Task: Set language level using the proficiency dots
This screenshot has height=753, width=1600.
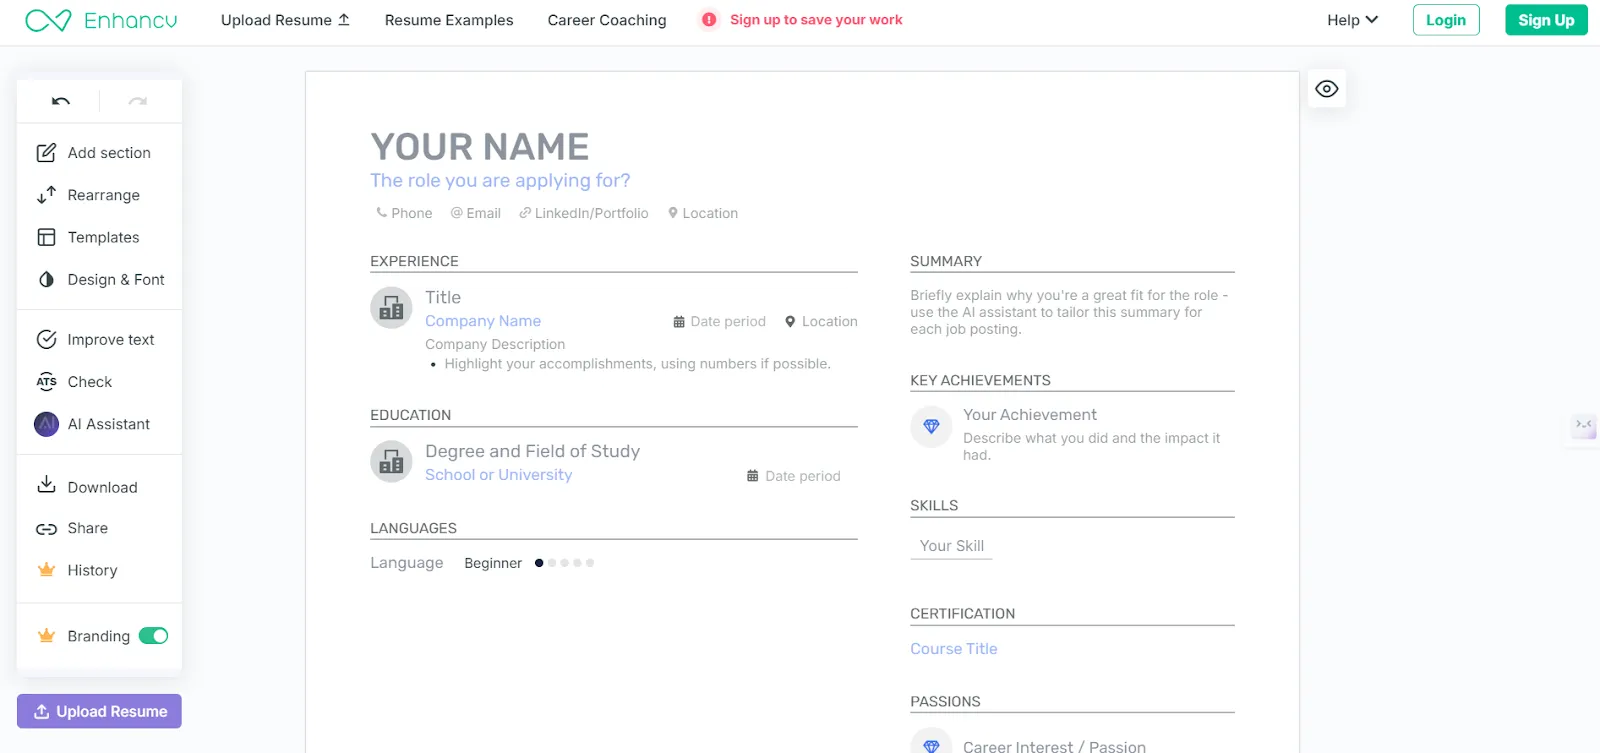Action: 564,563
